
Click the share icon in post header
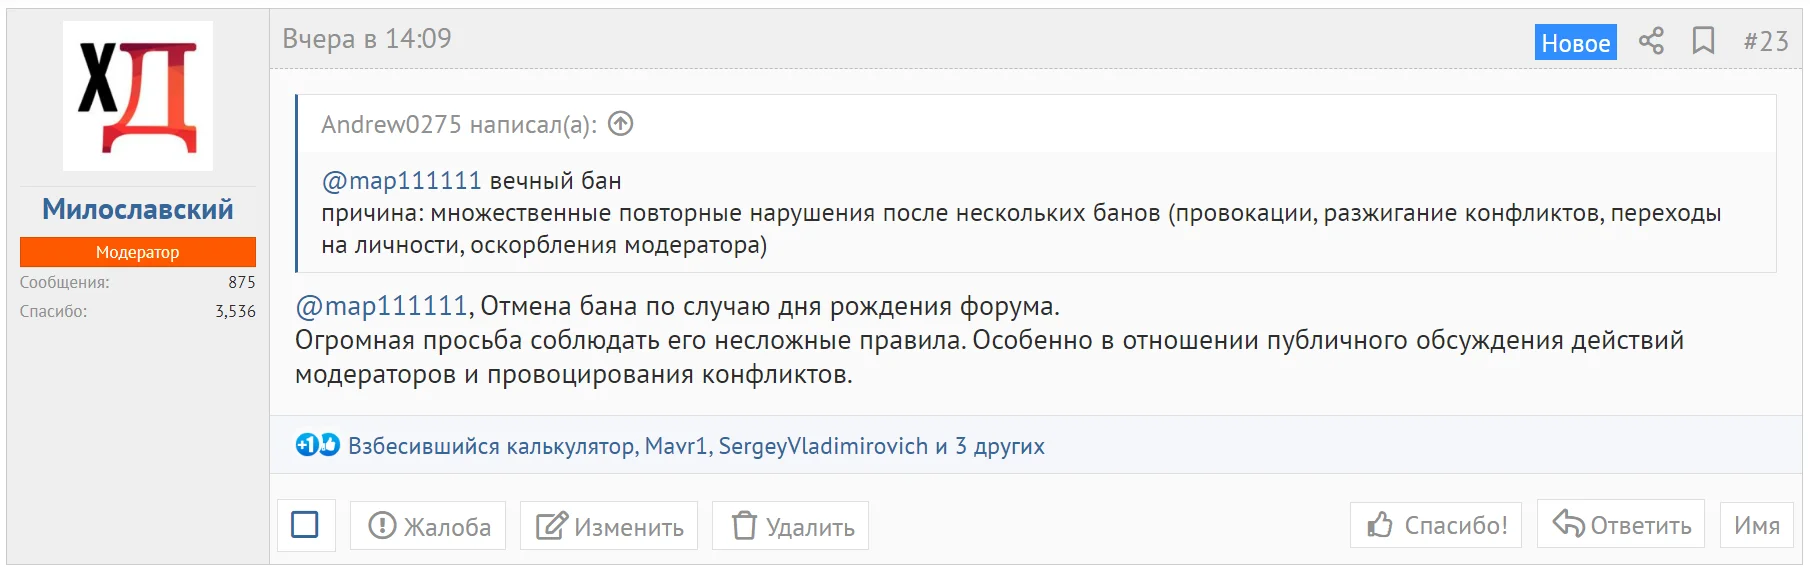[1651, 41]
